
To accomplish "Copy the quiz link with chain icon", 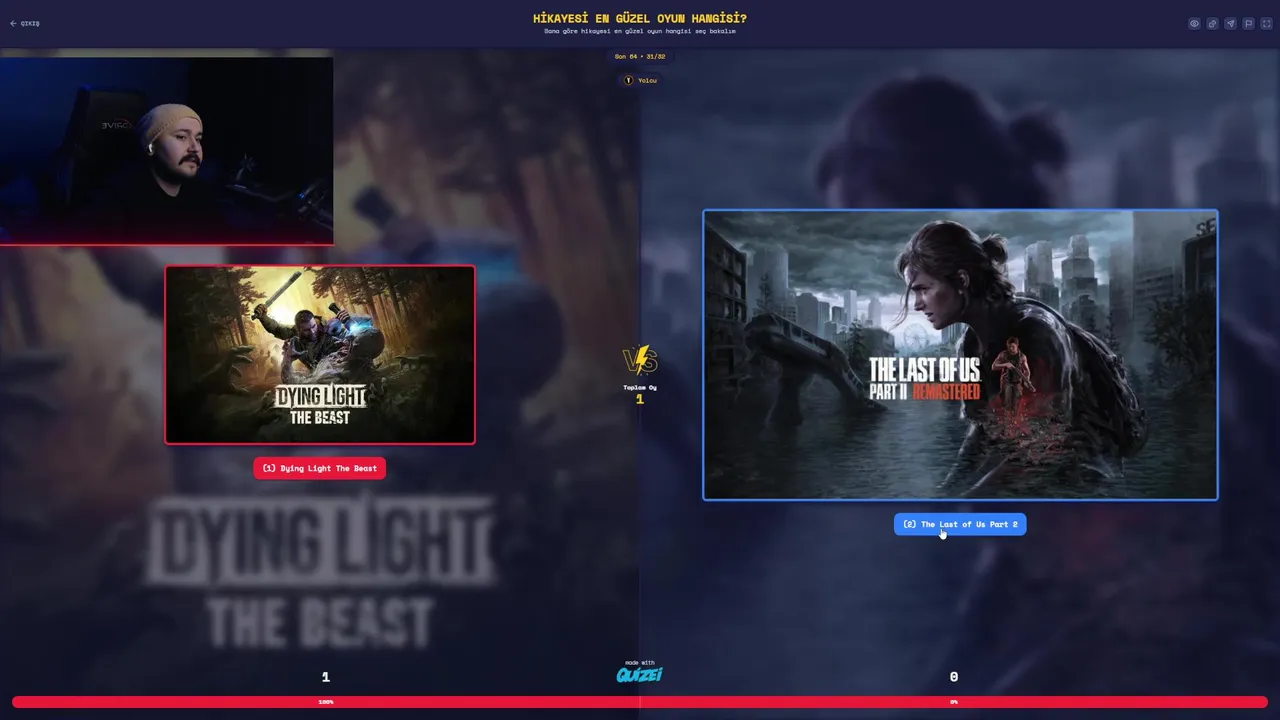I will [1212, 23].
